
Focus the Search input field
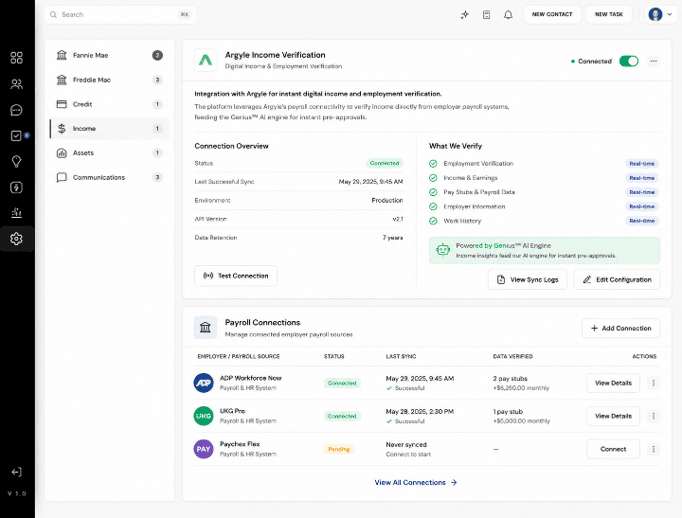tap(120, 15)
